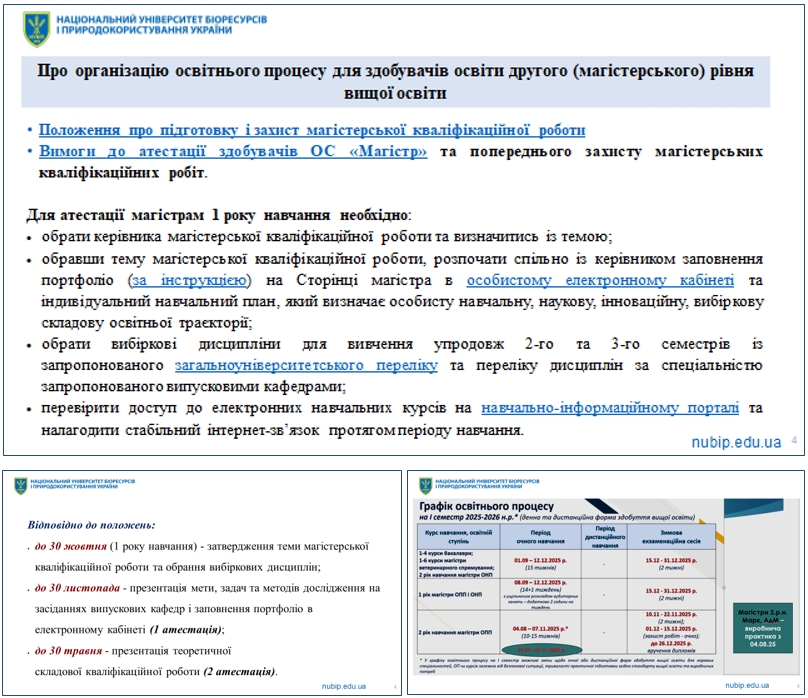Viewport: 808px width, 698px height.
Task: Click the NUBiP crest logo in the 'Графік освітнього процесу' slide
Action: tap(425, 485)
